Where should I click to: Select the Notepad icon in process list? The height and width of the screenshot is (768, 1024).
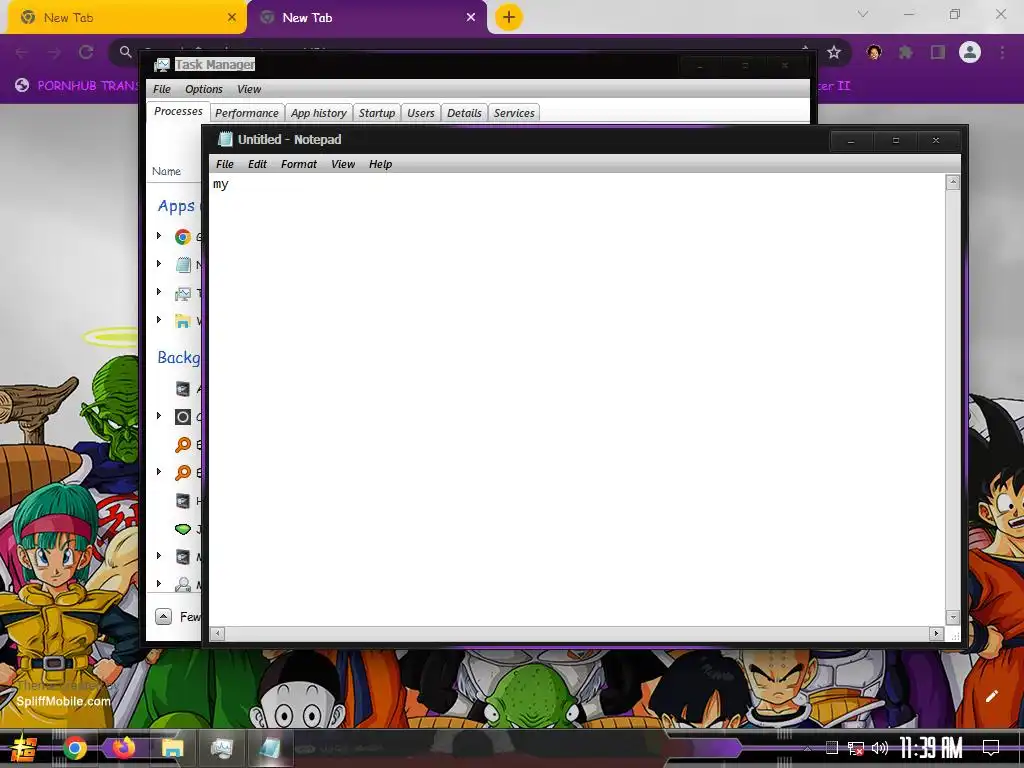(x=183, y=264)
